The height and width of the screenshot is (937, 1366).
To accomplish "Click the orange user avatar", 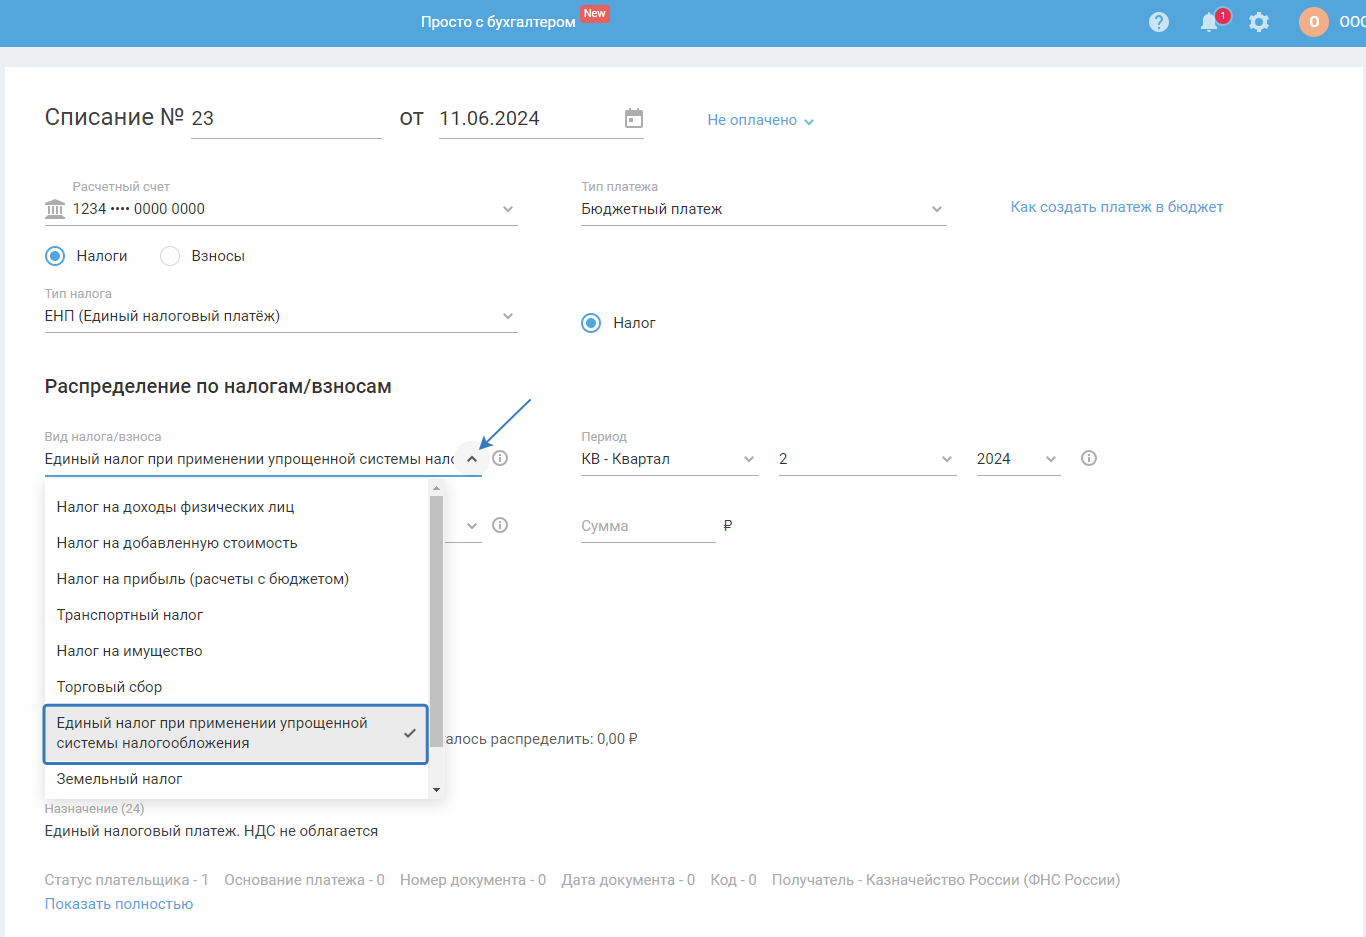I will pyautogui.click(x=1314, y=22).
